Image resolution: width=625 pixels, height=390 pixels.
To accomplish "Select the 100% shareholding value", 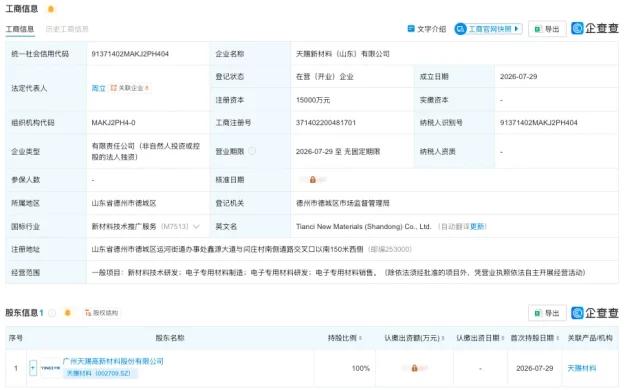I will pyautogui.click(x=361, y=368).
